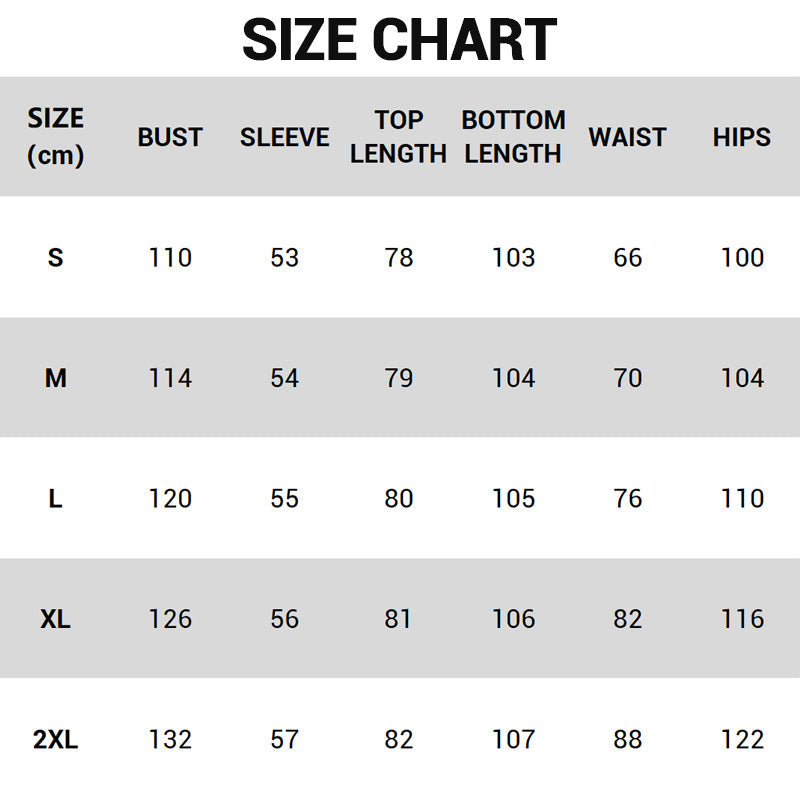Click the BOTTOM LENGTH column header

click(513, 137)
